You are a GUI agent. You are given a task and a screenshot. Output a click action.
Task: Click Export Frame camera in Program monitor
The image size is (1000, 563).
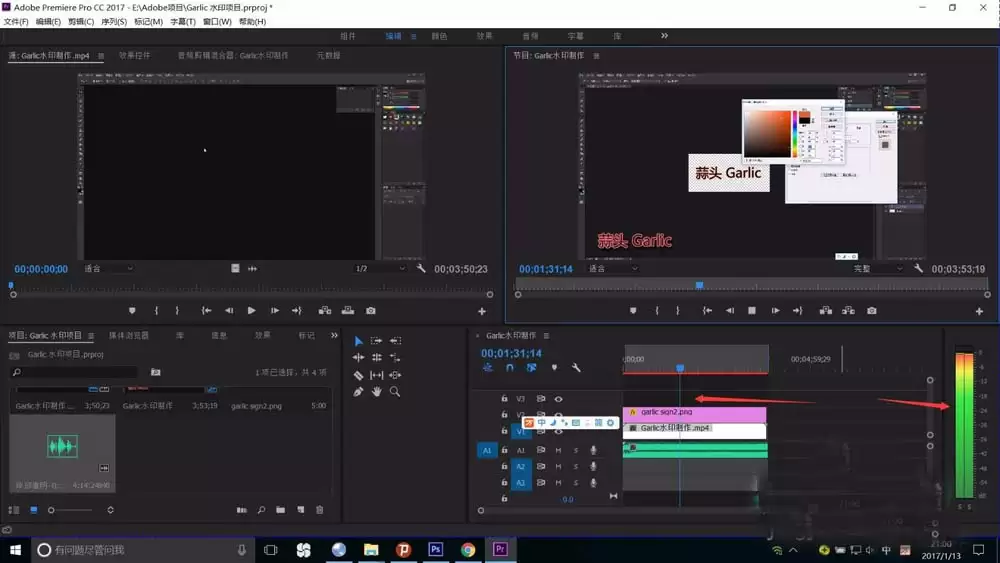click(872, 311)
